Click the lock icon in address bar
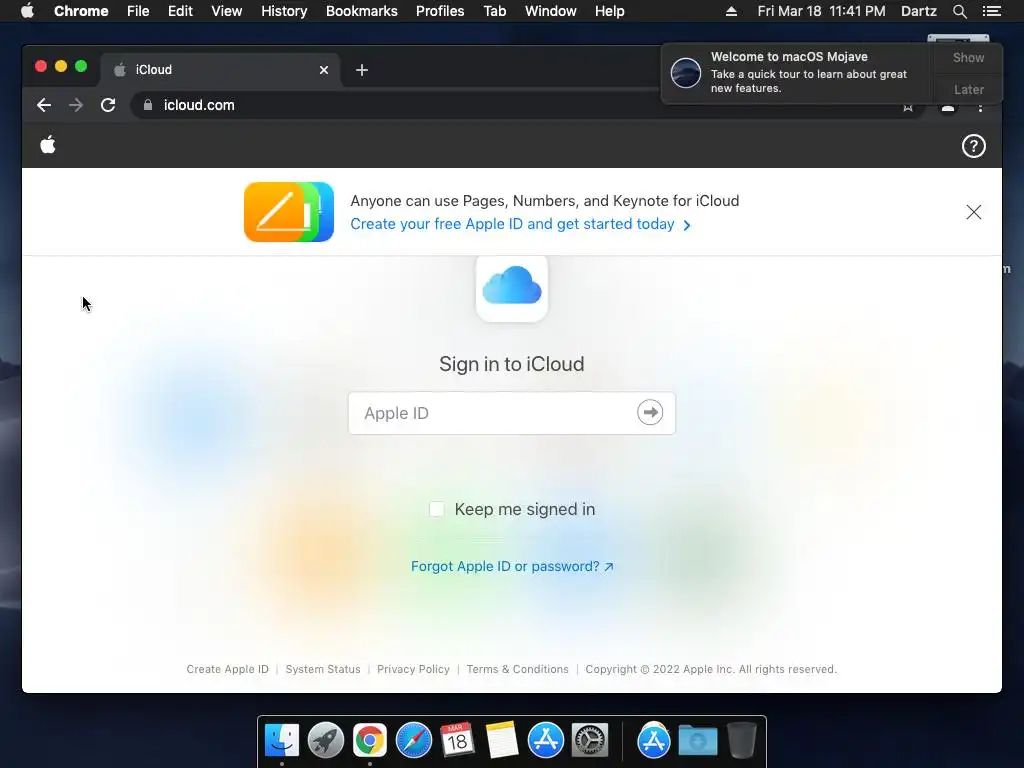Image resolution: width=1024 pixels, height=768 pixels. (148, 105)
